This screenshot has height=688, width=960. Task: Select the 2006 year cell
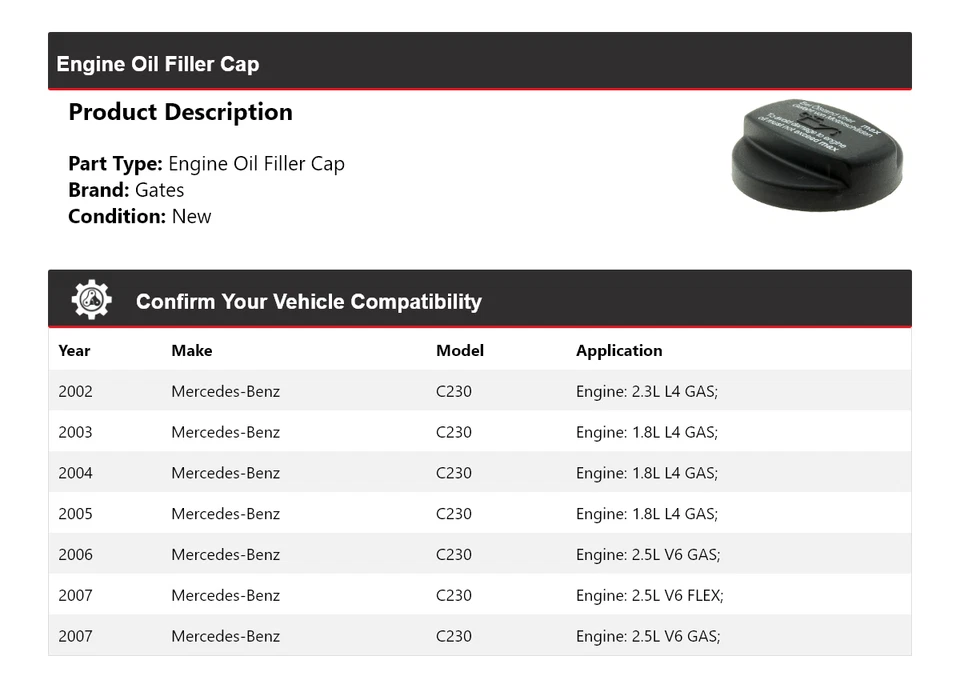75,555
